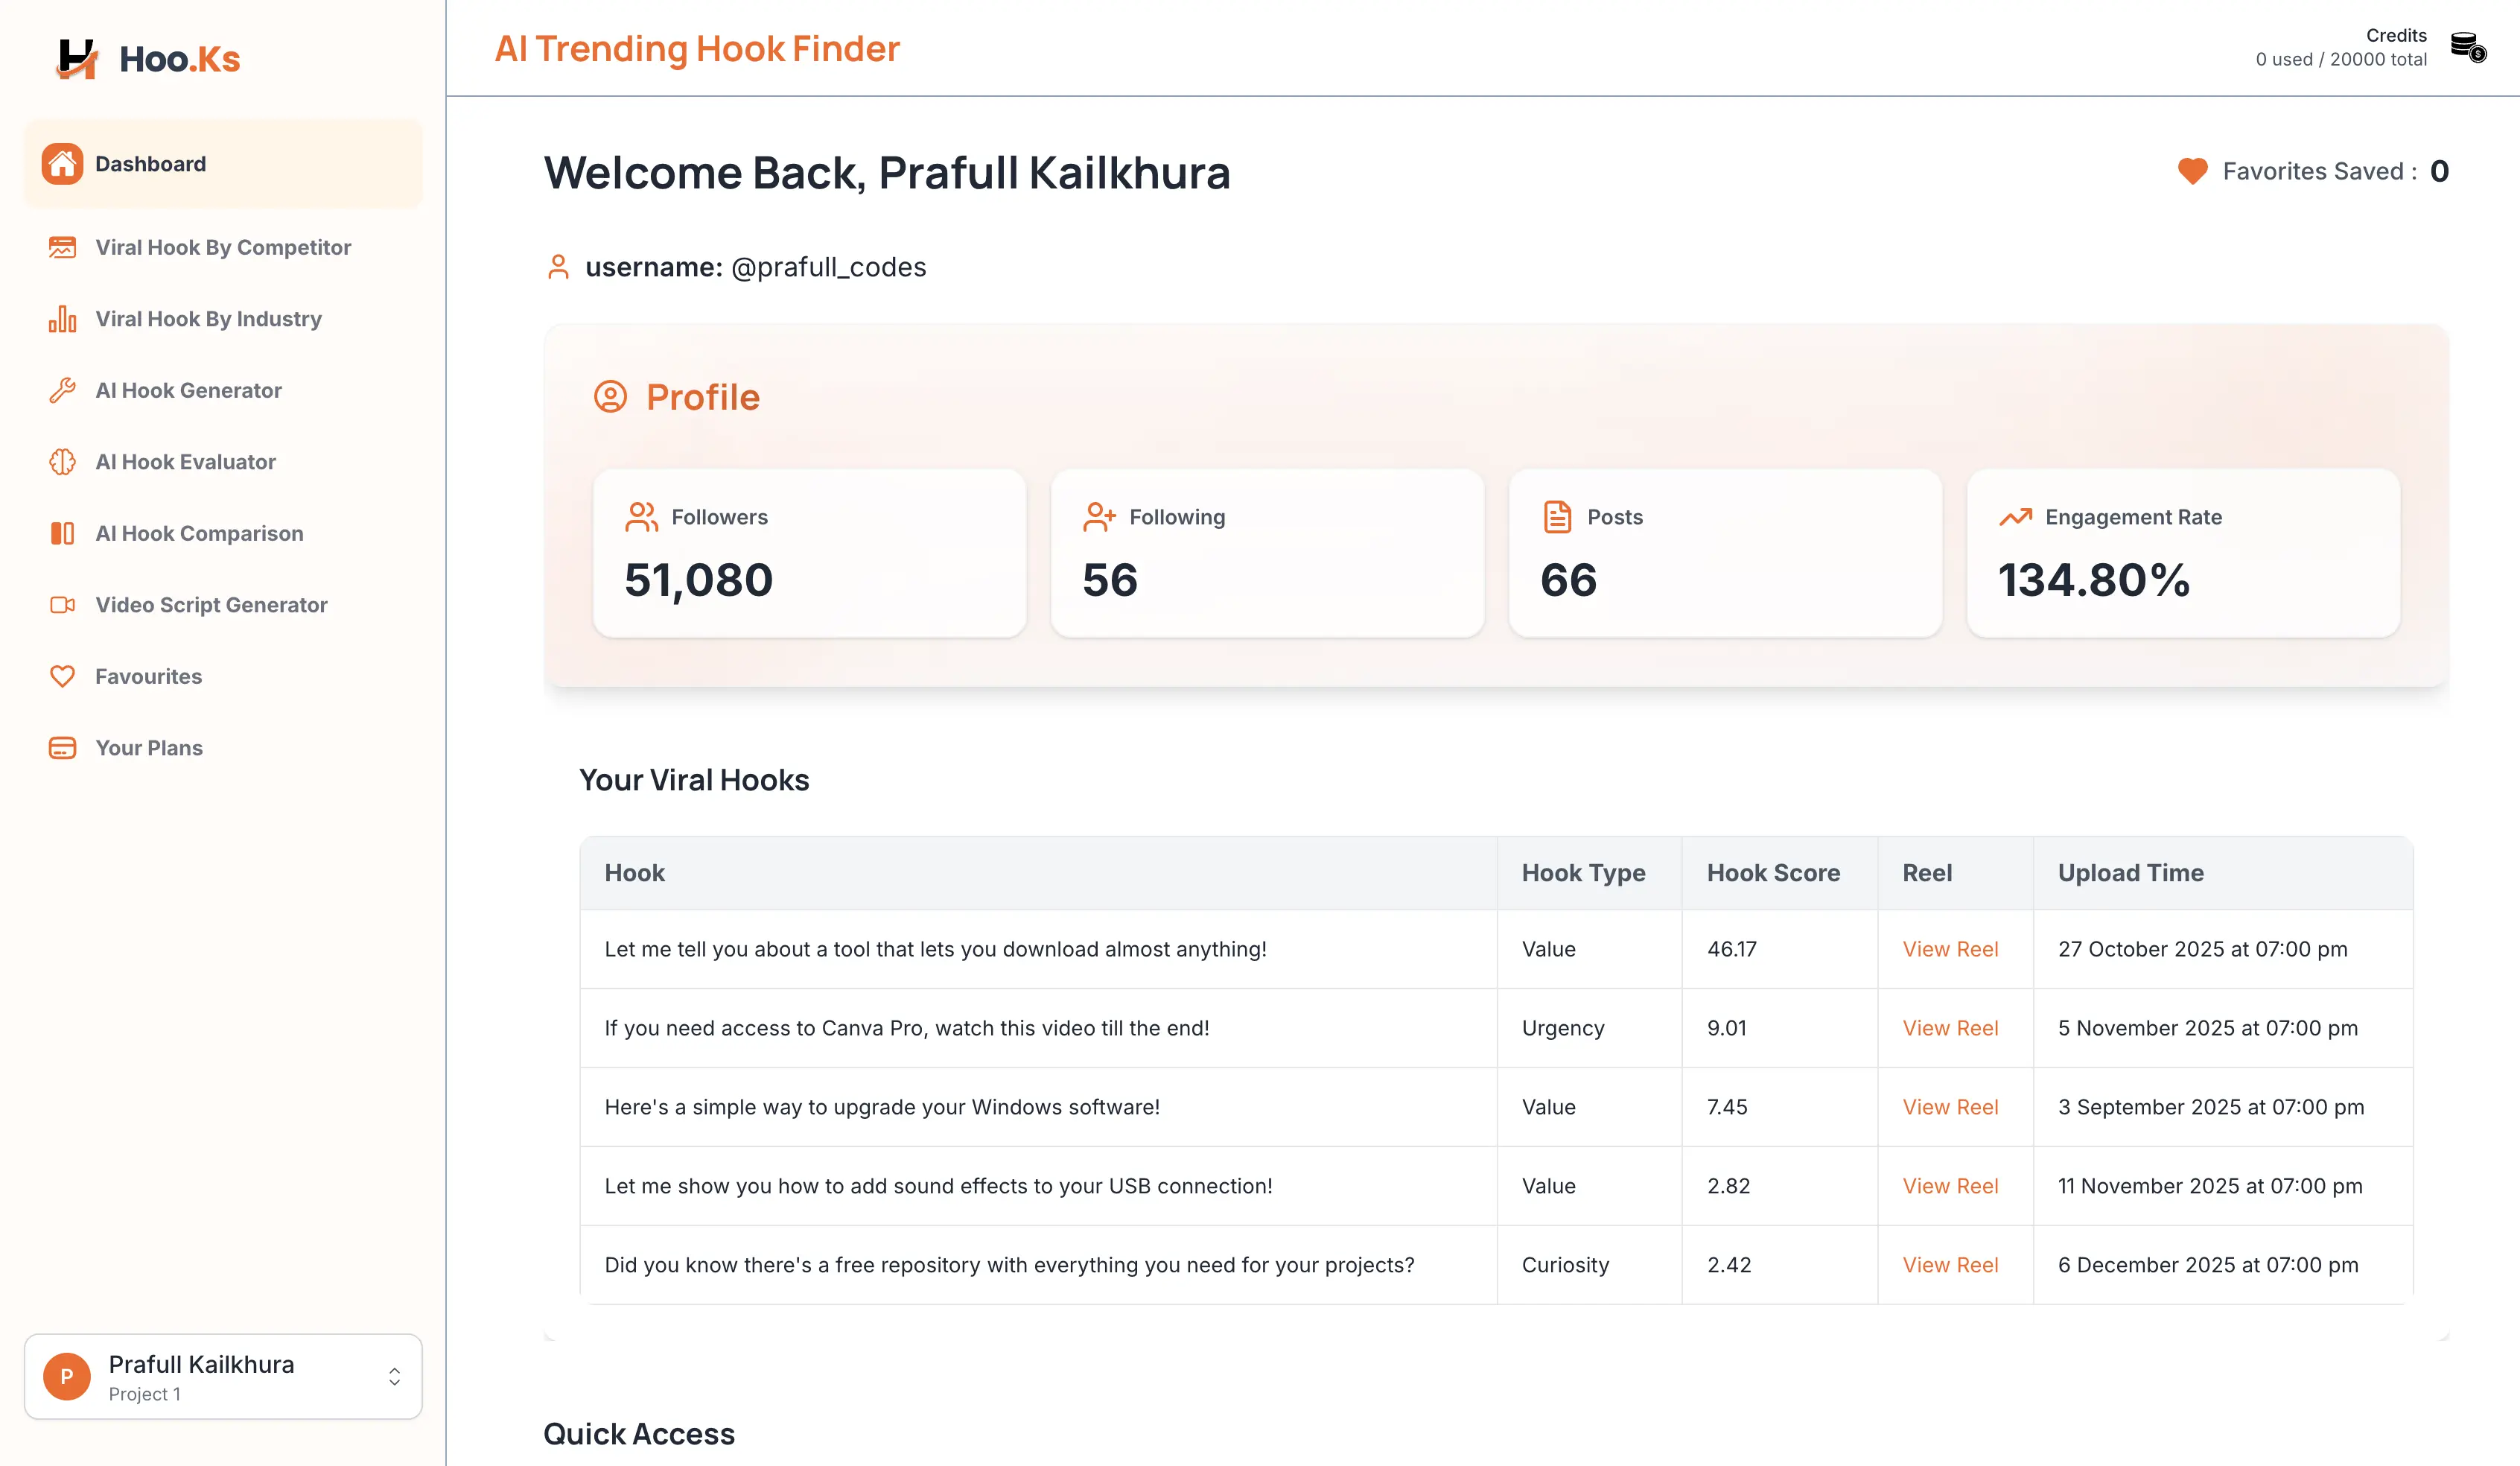View Reel for the Canva Pro hook
Image resolution: width=2520 pixels, height=1466 pixels.
1949,1028
